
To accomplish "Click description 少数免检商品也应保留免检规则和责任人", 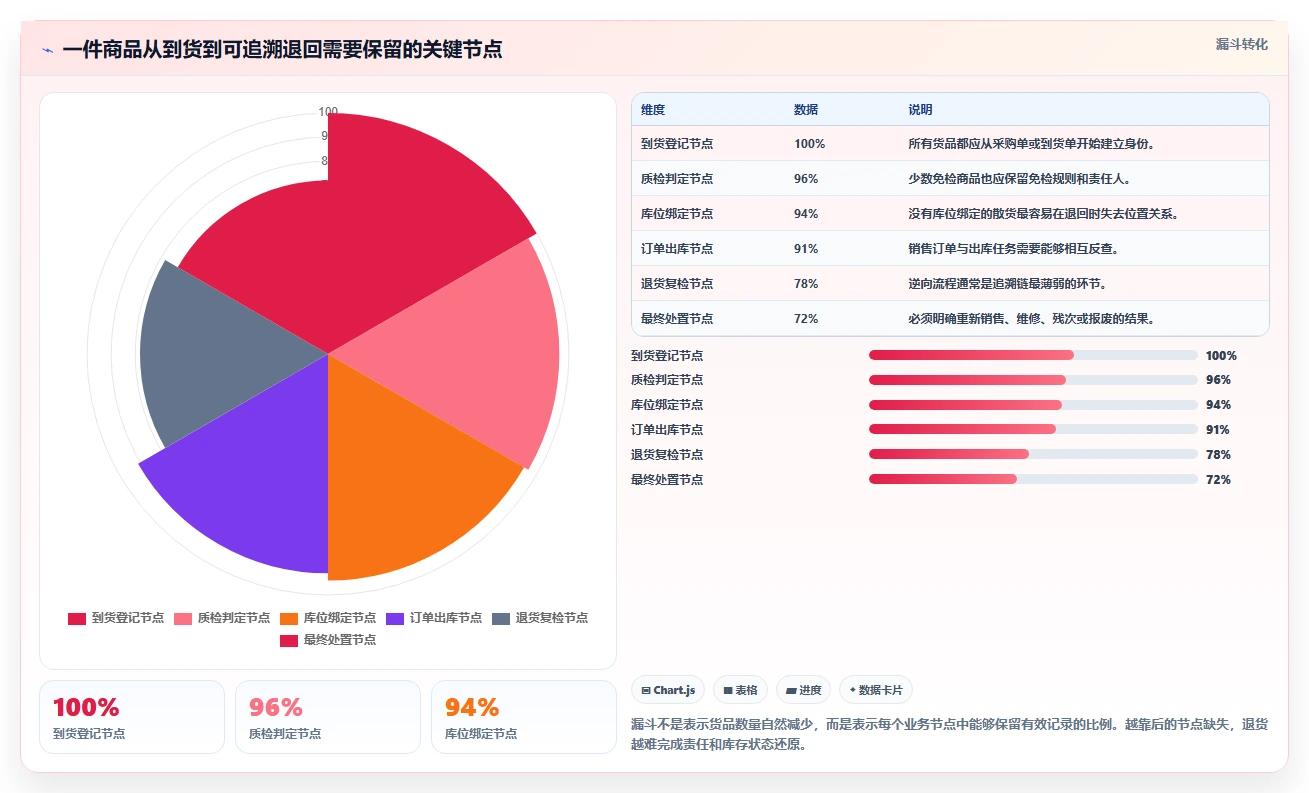I will pyautogui.click(x=1019, y=179).
